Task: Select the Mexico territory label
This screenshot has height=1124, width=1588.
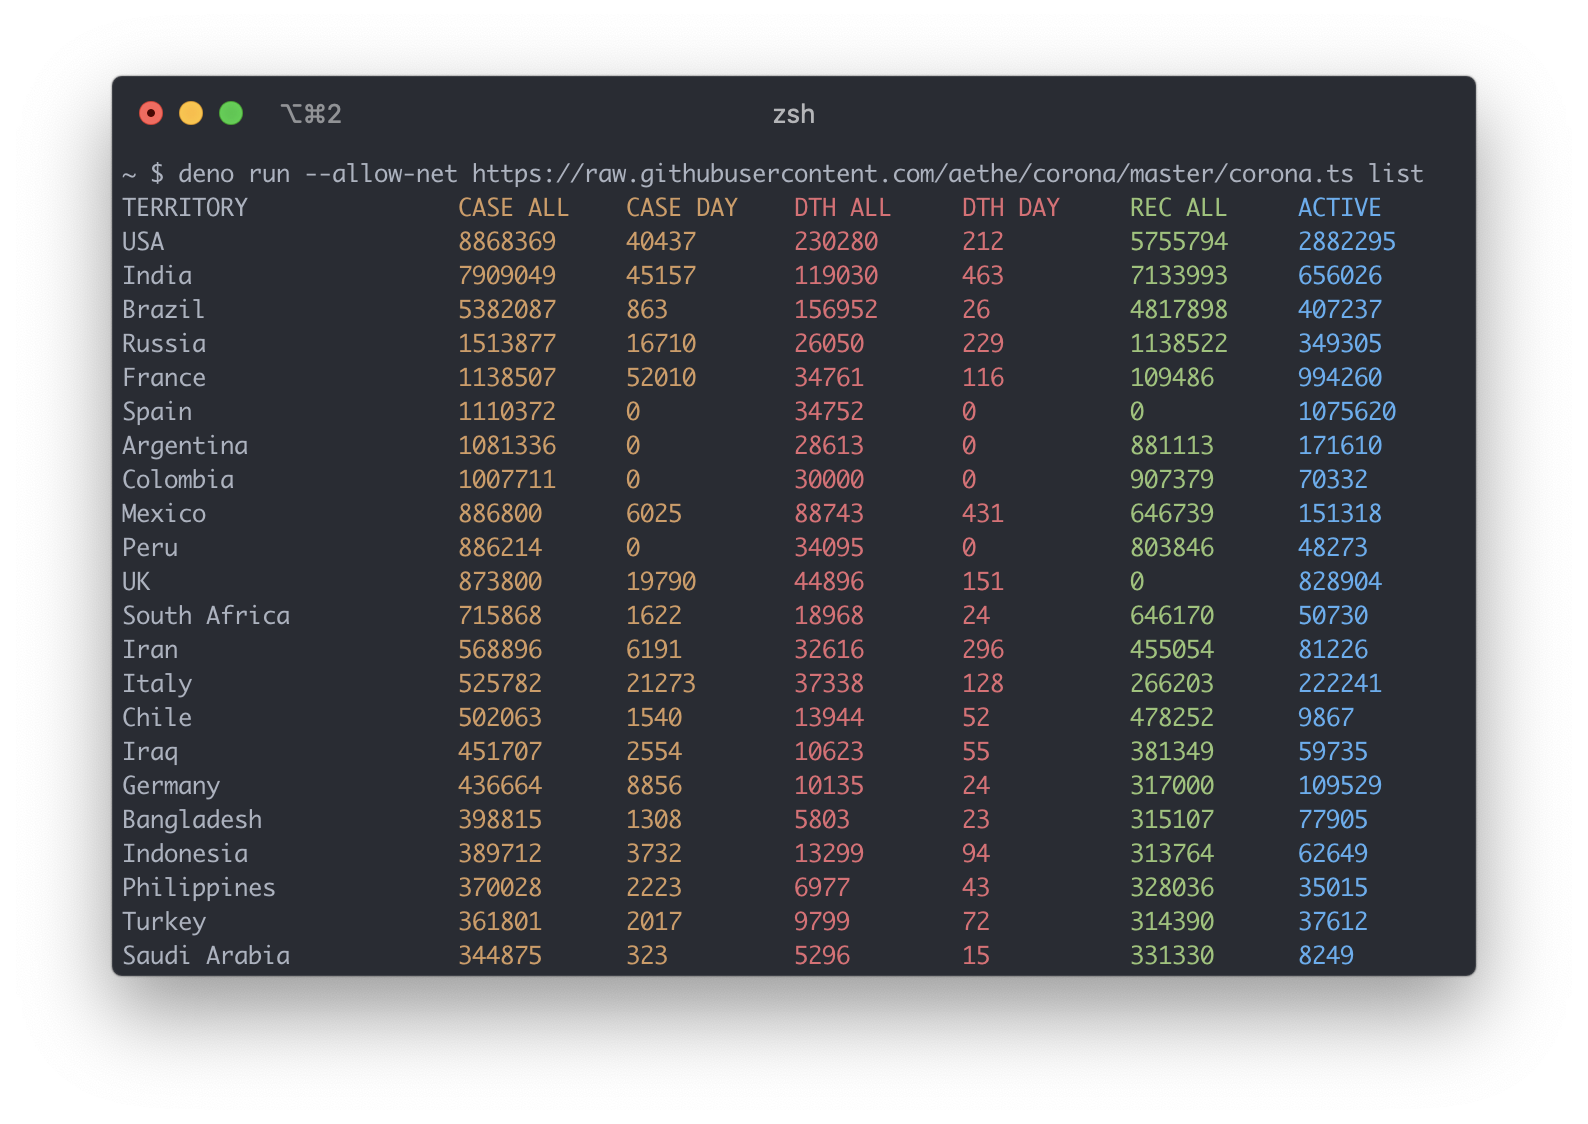Action: tap(164, 514)
